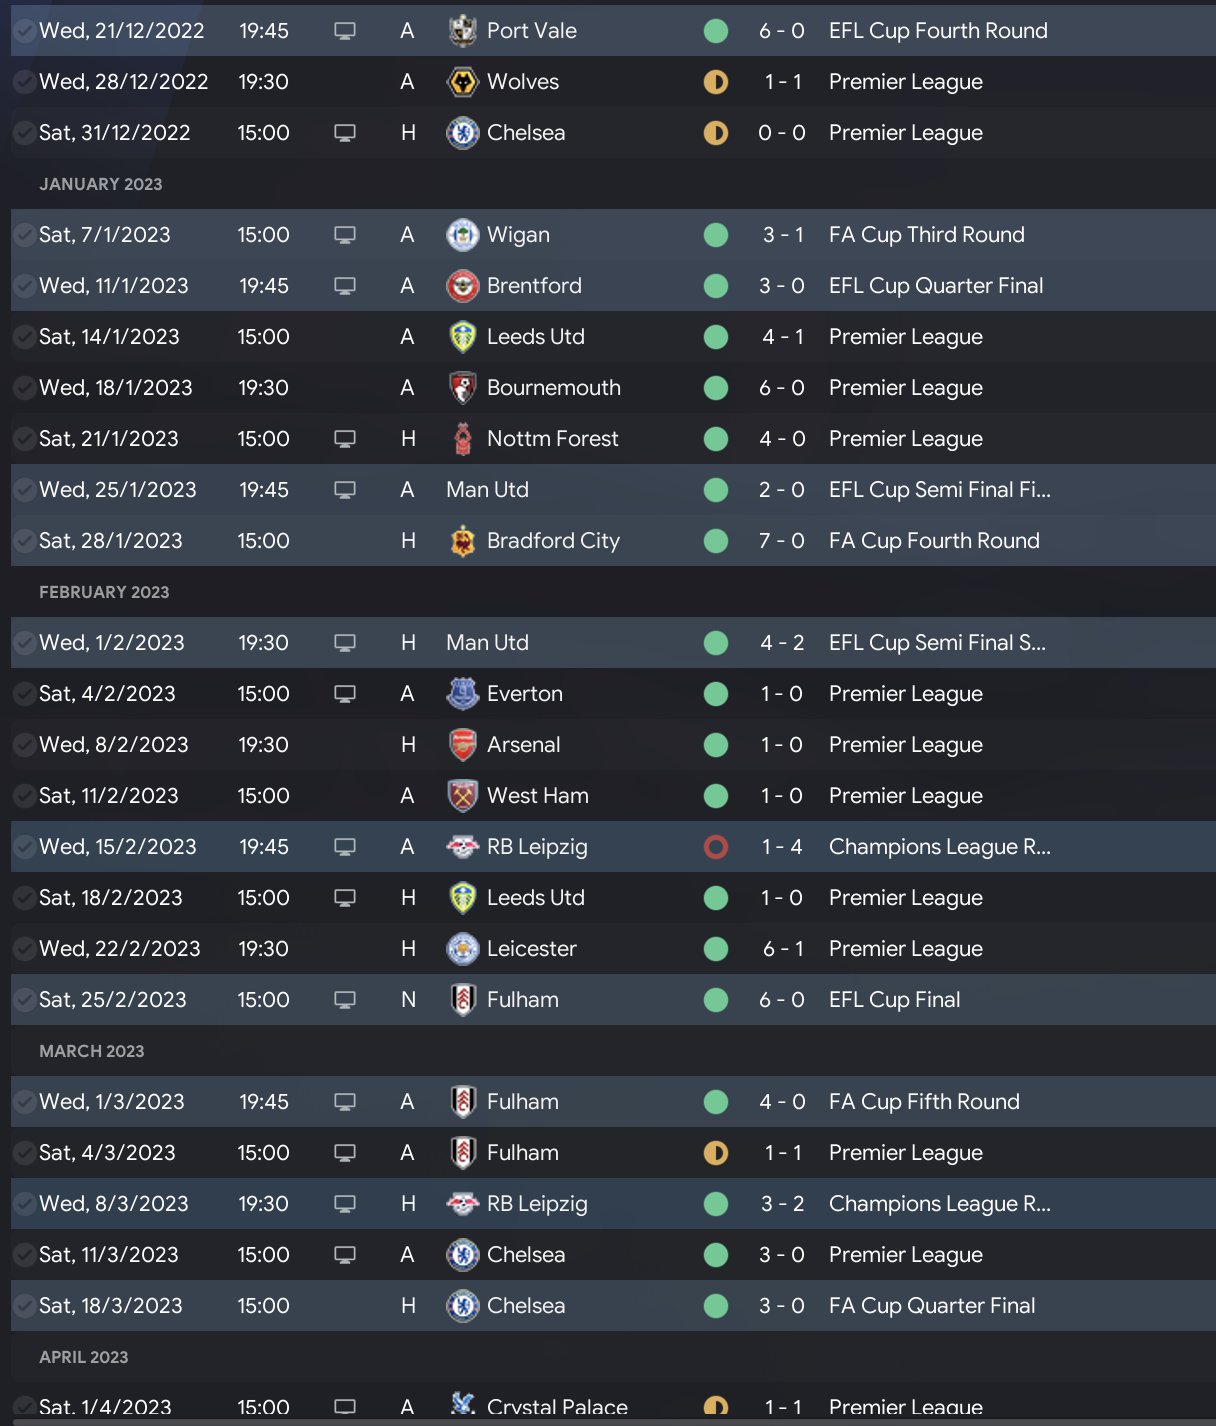Click the Bradford City badge icon
Viewport: 1216px width, 1426px height.
462,541
